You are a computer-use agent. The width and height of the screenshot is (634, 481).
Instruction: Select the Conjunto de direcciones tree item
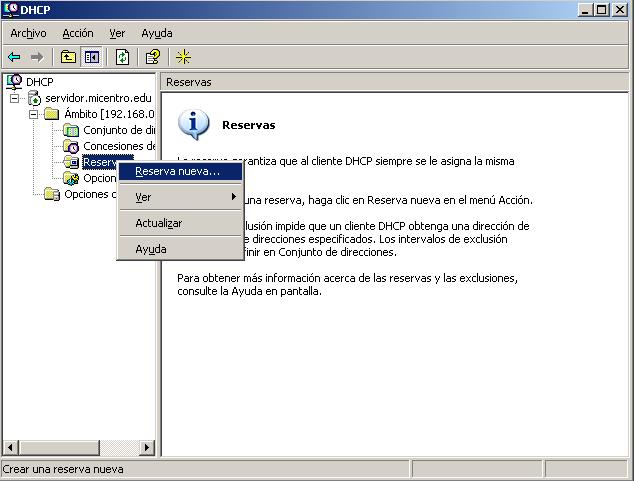118,130
